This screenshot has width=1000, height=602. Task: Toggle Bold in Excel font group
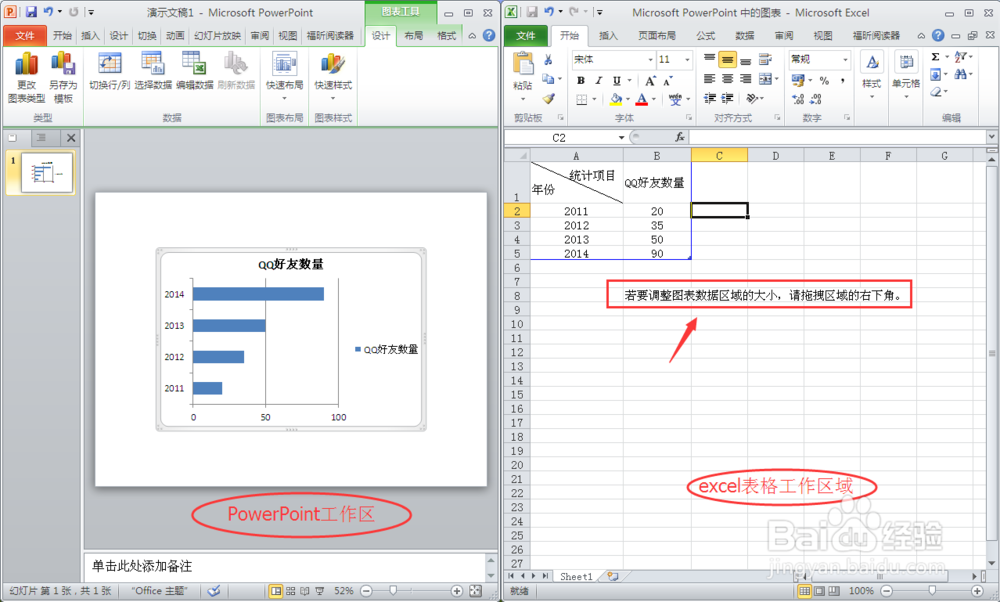(x=580, y=80)
